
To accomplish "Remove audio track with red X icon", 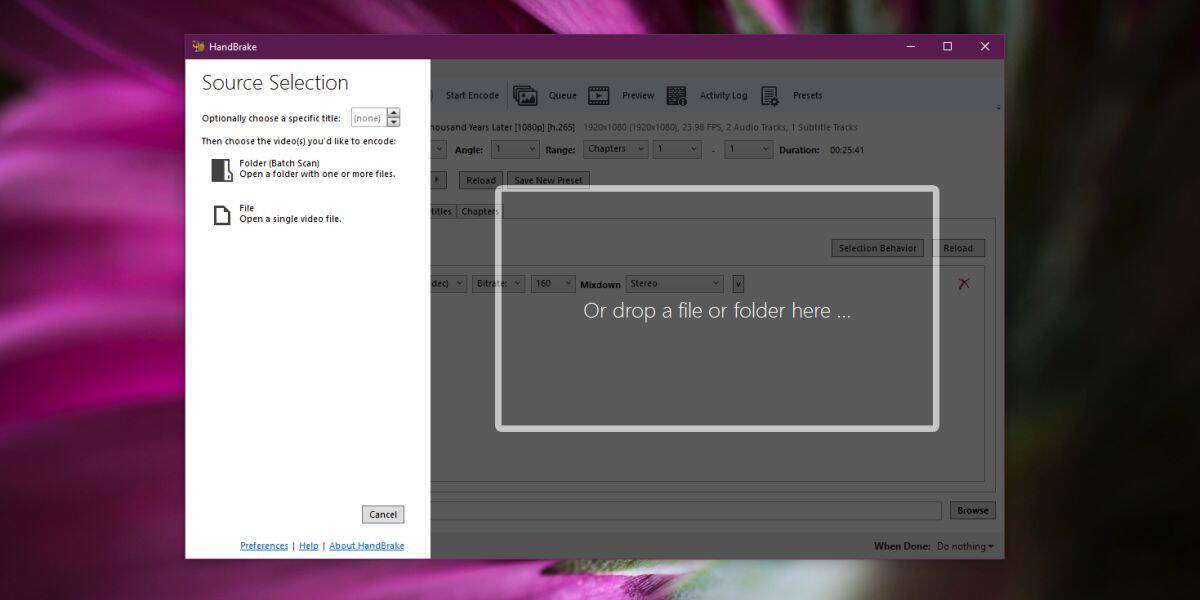I will pyautogui.click(x=963, y=283).
